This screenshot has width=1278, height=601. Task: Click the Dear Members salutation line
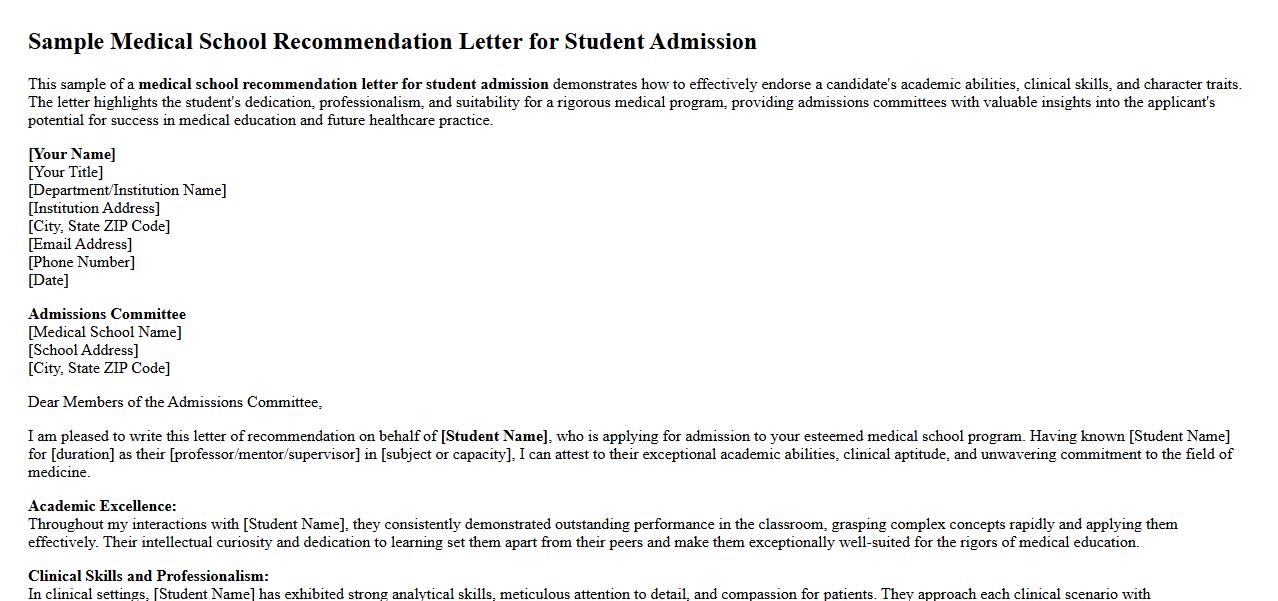[175, 402]
